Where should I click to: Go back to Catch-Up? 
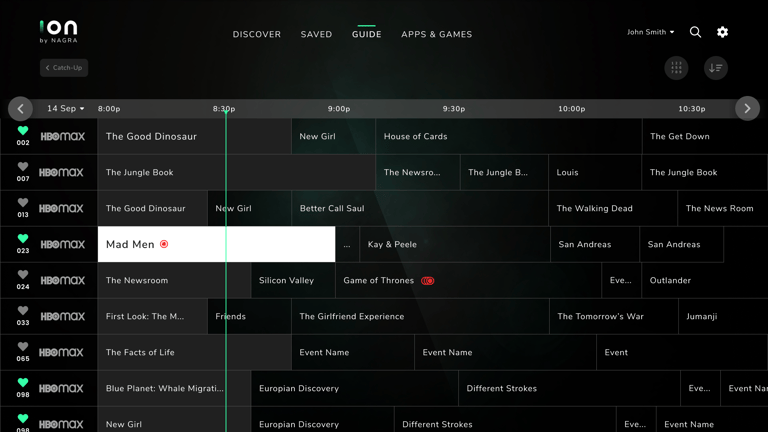coord(64,68)
